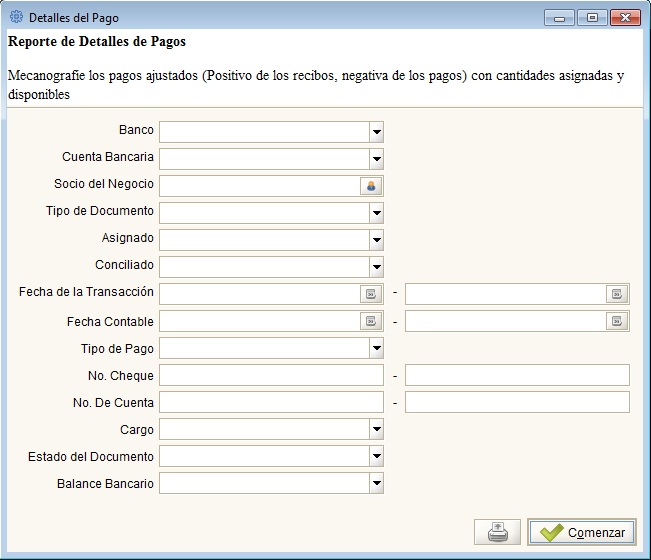Expand the Balance Bancario dropdown
The image size is (651, 560).
(x=376, y=483)
